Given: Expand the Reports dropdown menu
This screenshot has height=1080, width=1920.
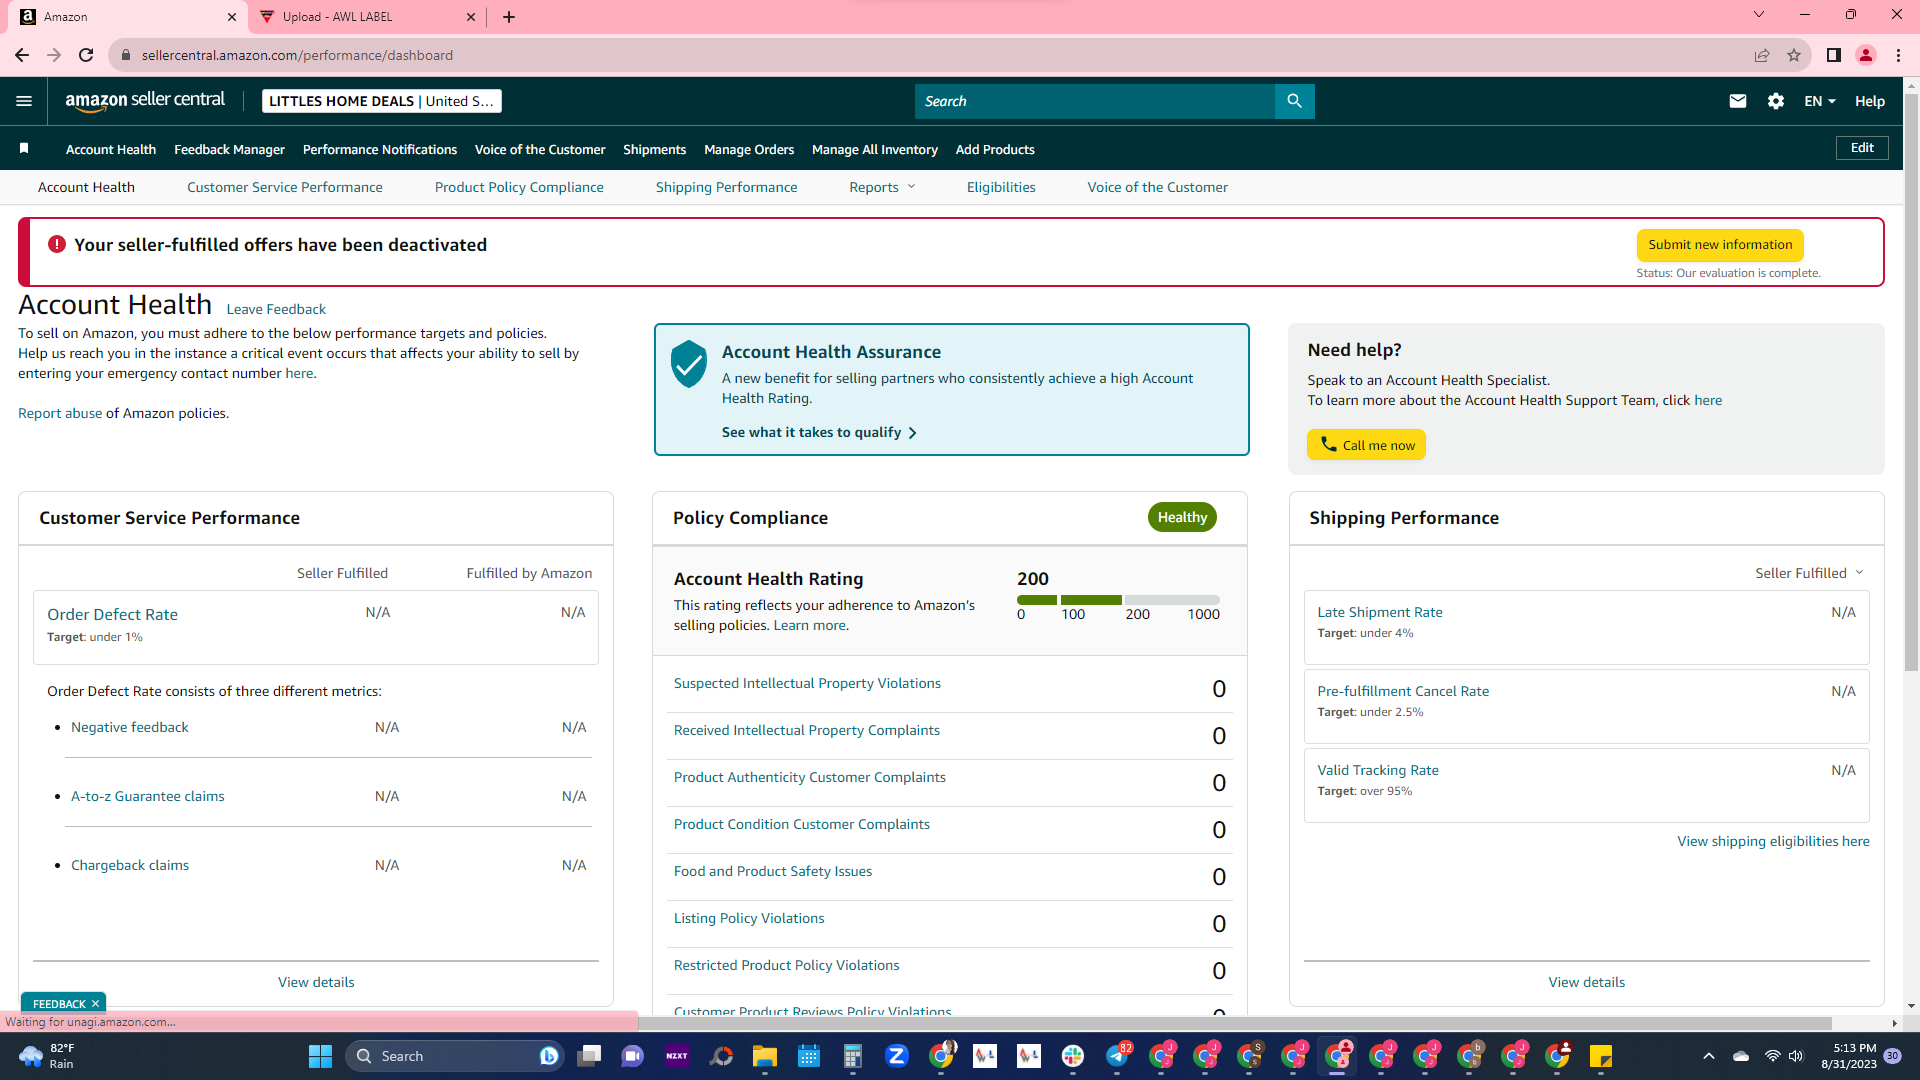Looking at the screenshot, I should tap(882, 187).
